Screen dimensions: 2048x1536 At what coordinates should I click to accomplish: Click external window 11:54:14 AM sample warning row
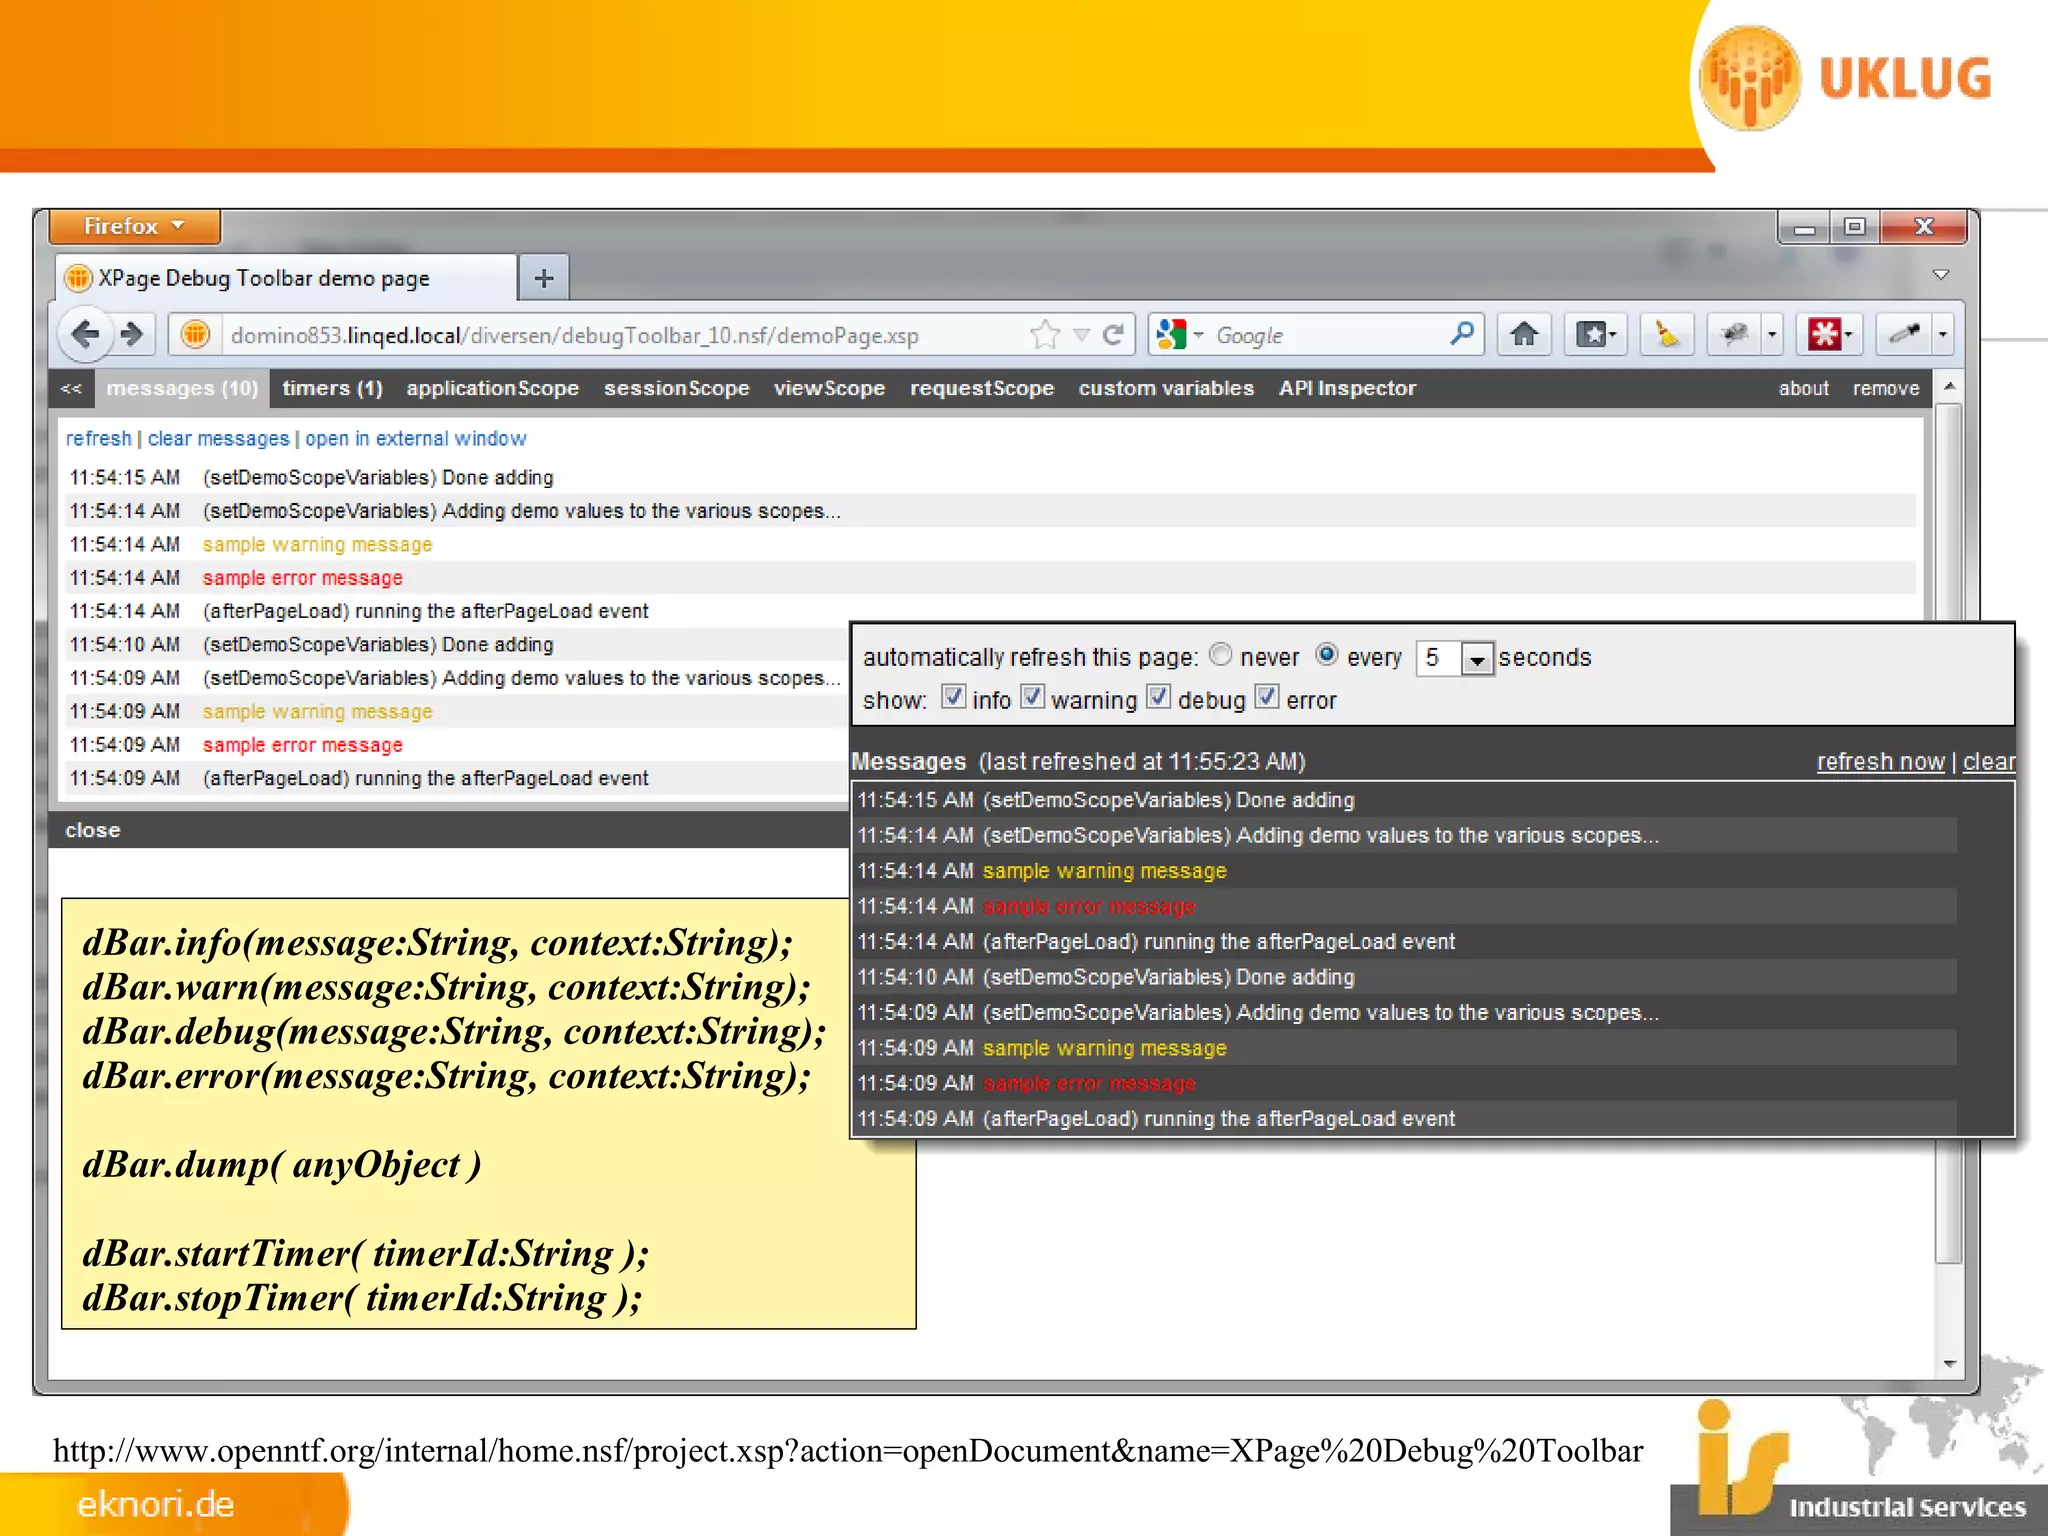(1405, 871)
